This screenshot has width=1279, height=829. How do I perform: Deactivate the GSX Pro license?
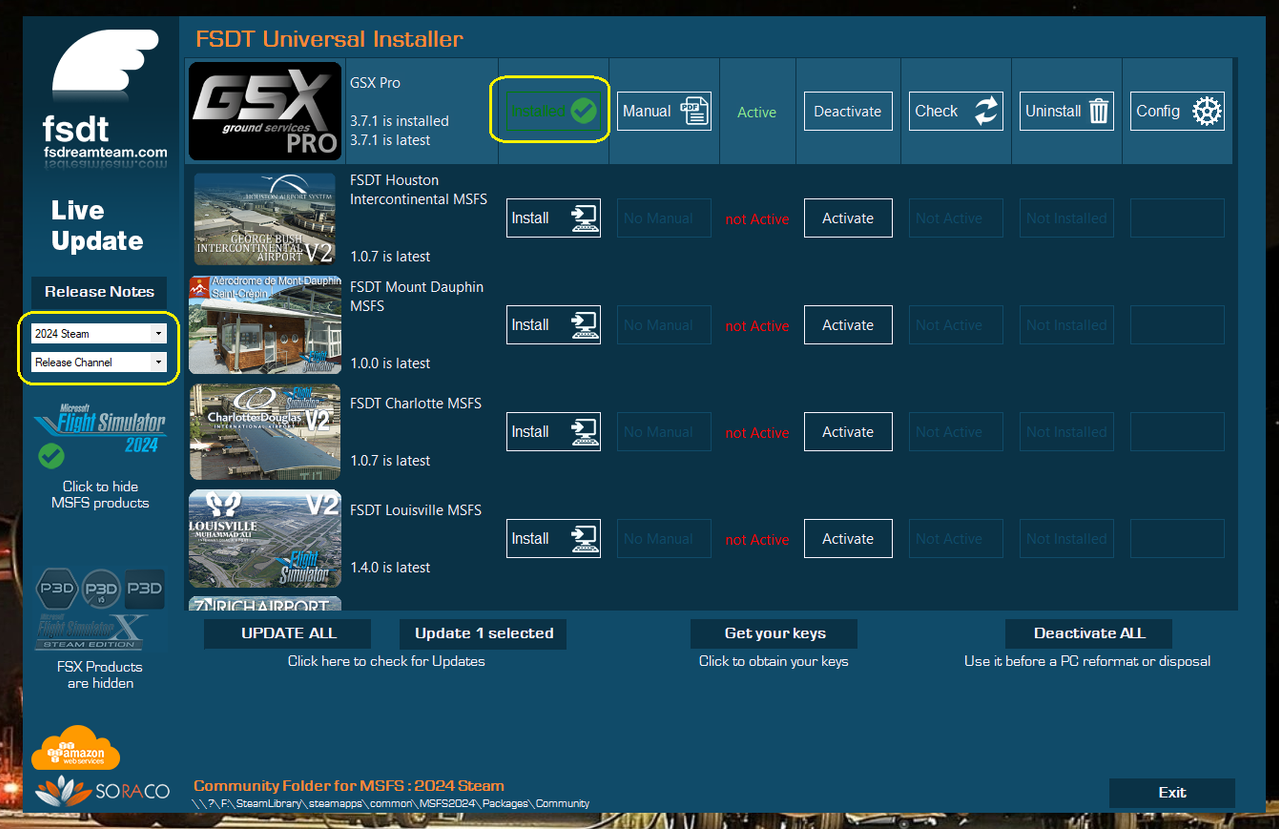click(x=848, y=111)
